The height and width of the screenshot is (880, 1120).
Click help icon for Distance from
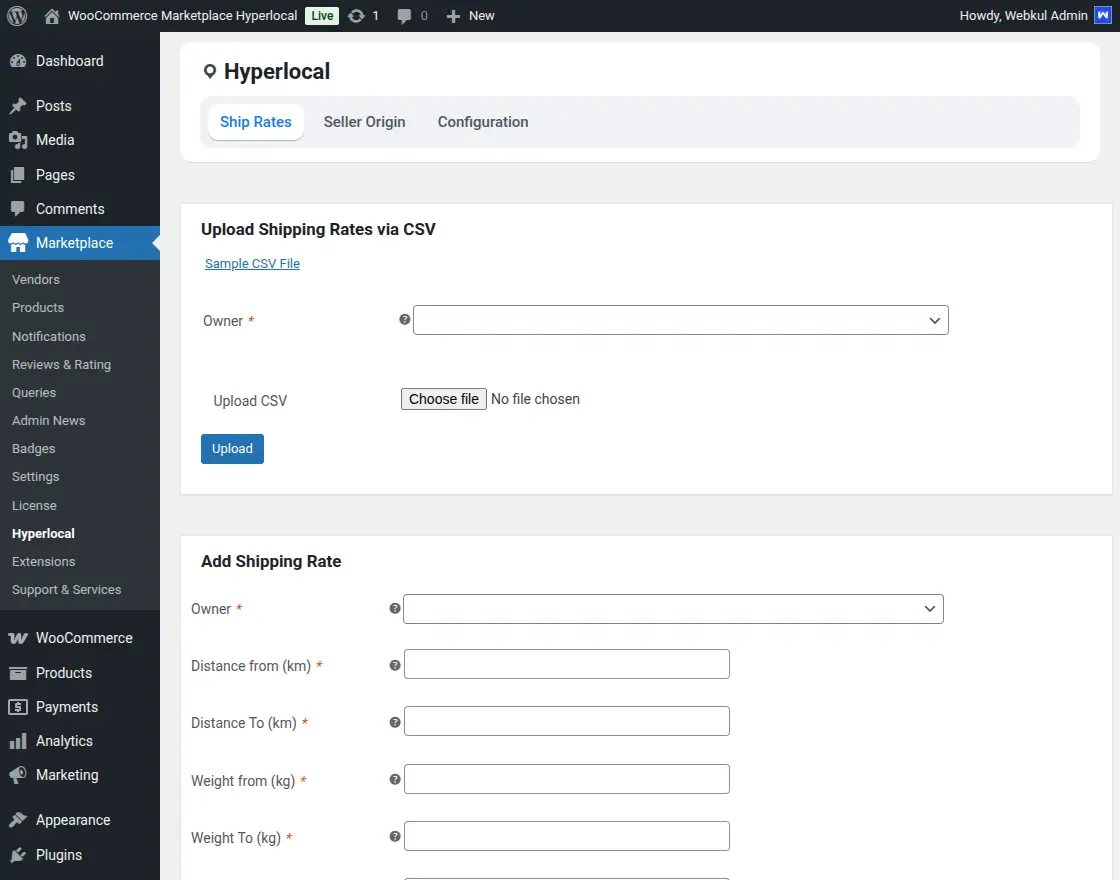coord(394,666)
